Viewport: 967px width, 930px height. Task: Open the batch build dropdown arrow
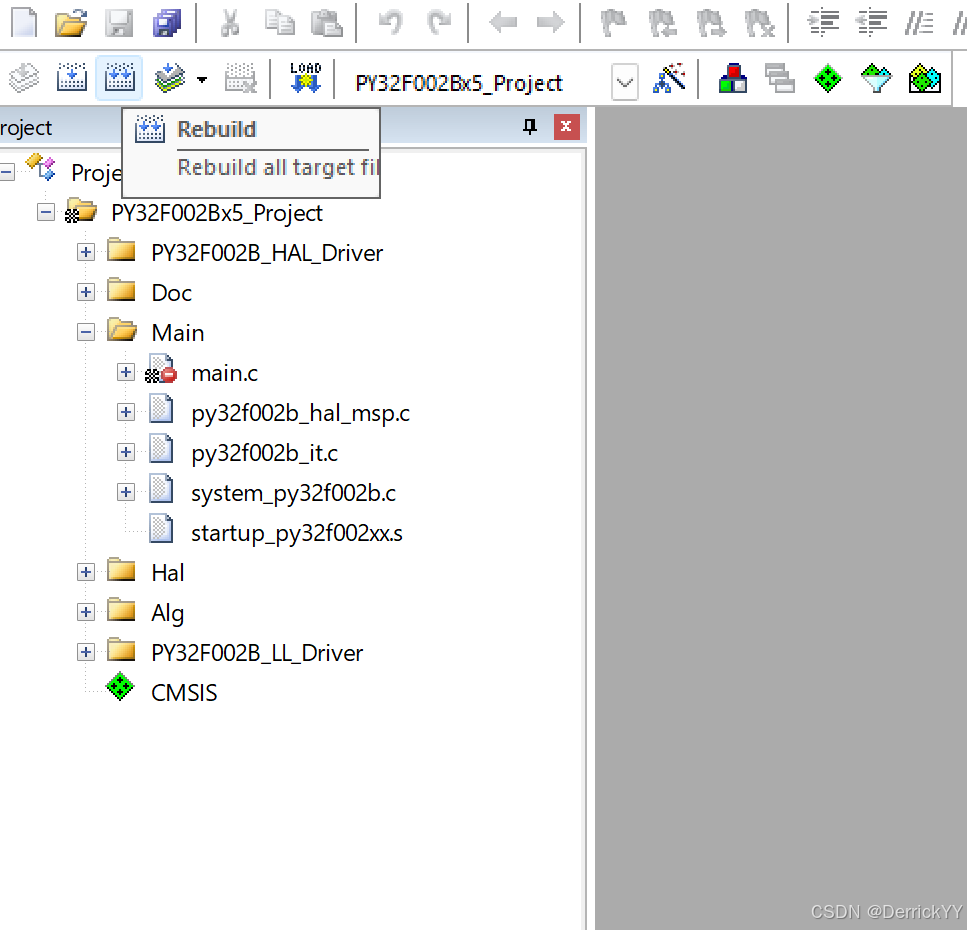tap(202, 80)
